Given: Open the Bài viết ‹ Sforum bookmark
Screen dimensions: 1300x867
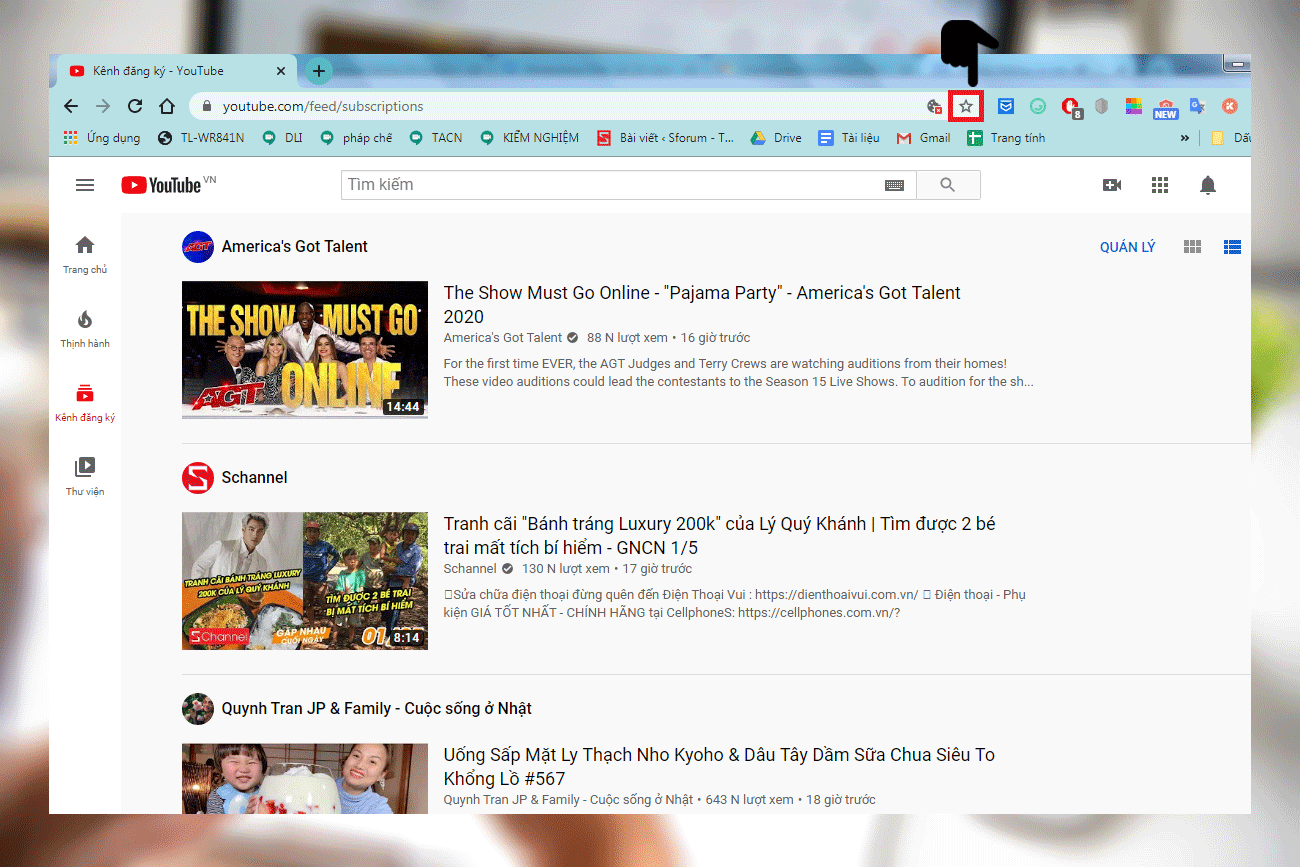Looking at the screenshot, I should click(665, 138).
